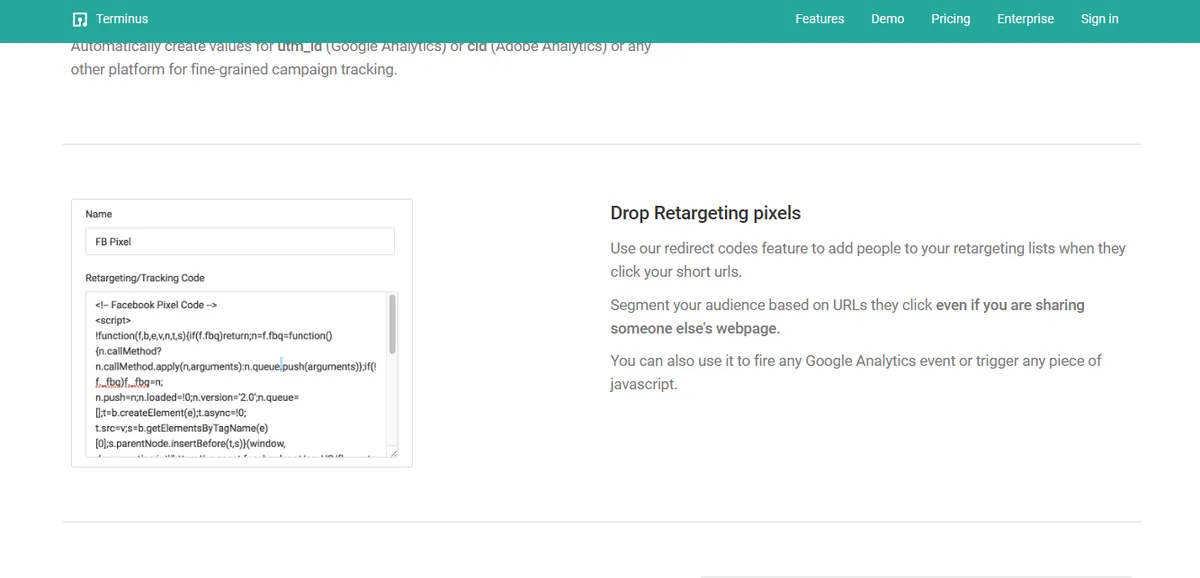The width and height of the screenshot is (1200, 578).
Task: Click the Drop Retargeting pixels heading
Action: point(705,213)
